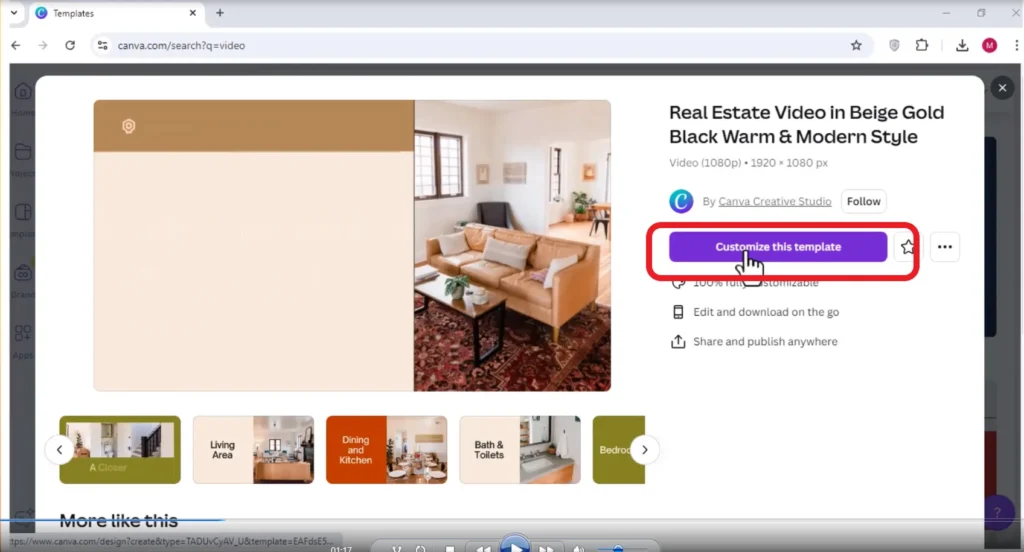
Task: Star this template as a favorite
Action: (x=907, y=247)
